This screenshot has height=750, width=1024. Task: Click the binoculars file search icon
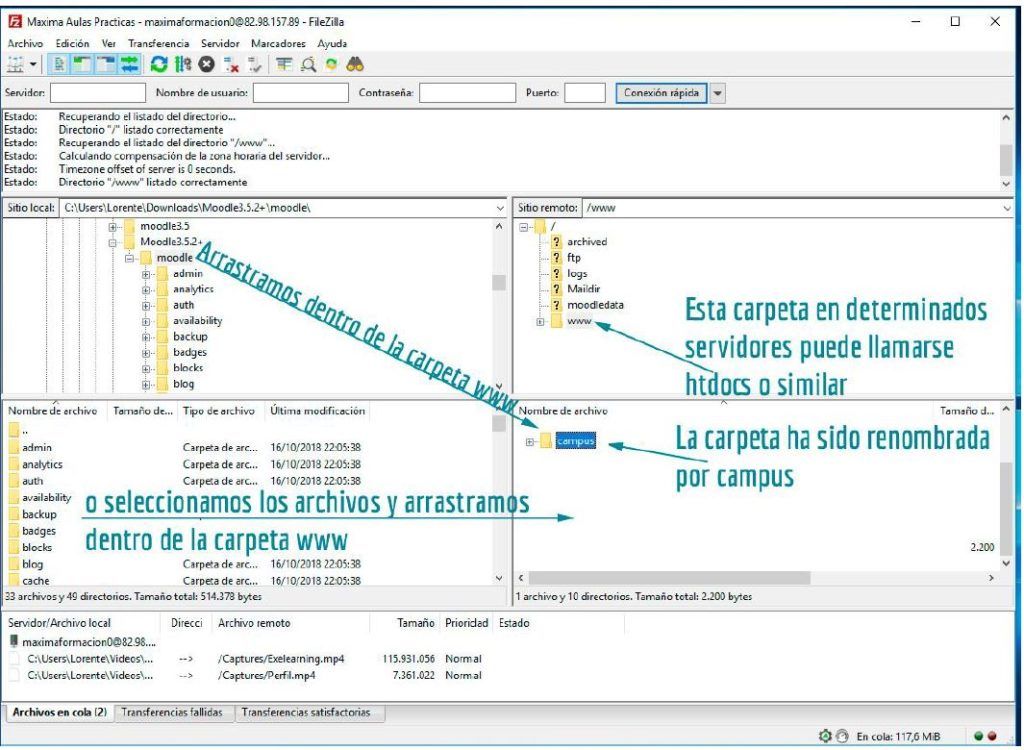click(x=355, y=65)
